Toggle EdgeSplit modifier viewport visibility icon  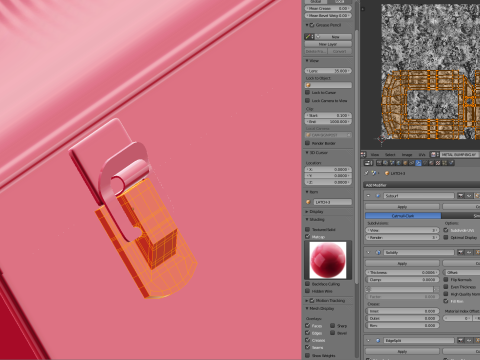(469, 340)
